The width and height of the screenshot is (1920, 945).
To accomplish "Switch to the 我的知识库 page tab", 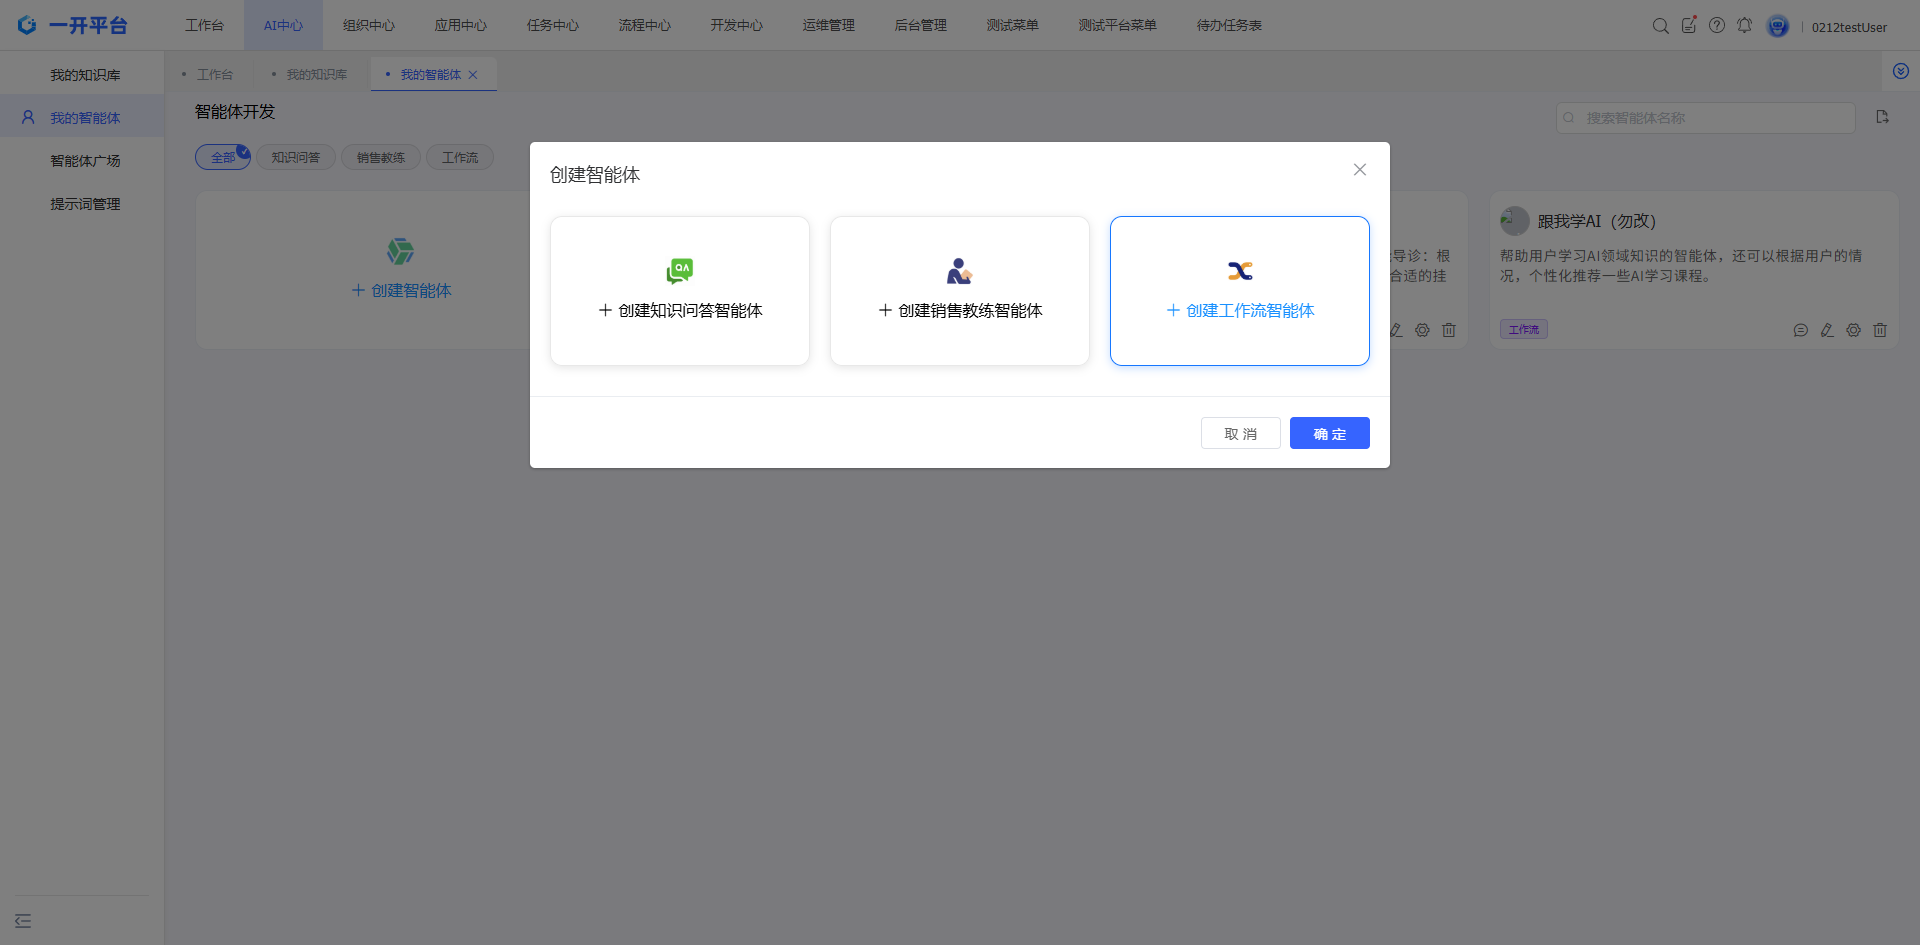I will coord(316,75).
